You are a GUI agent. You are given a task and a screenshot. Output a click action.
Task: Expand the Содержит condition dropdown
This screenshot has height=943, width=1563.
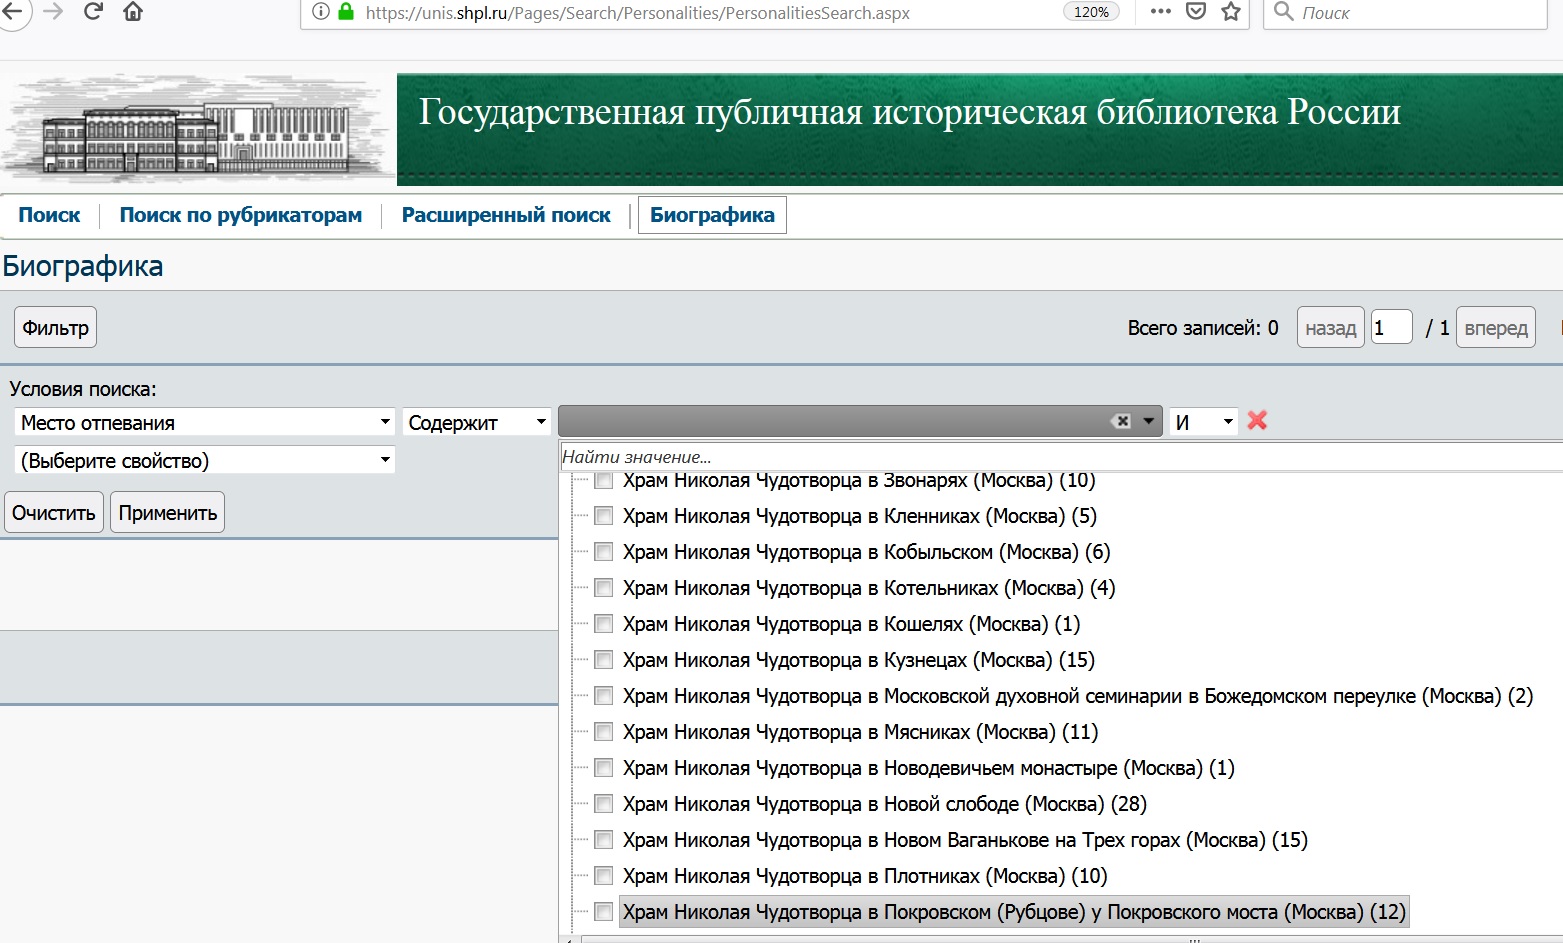(x=477, y=423)
